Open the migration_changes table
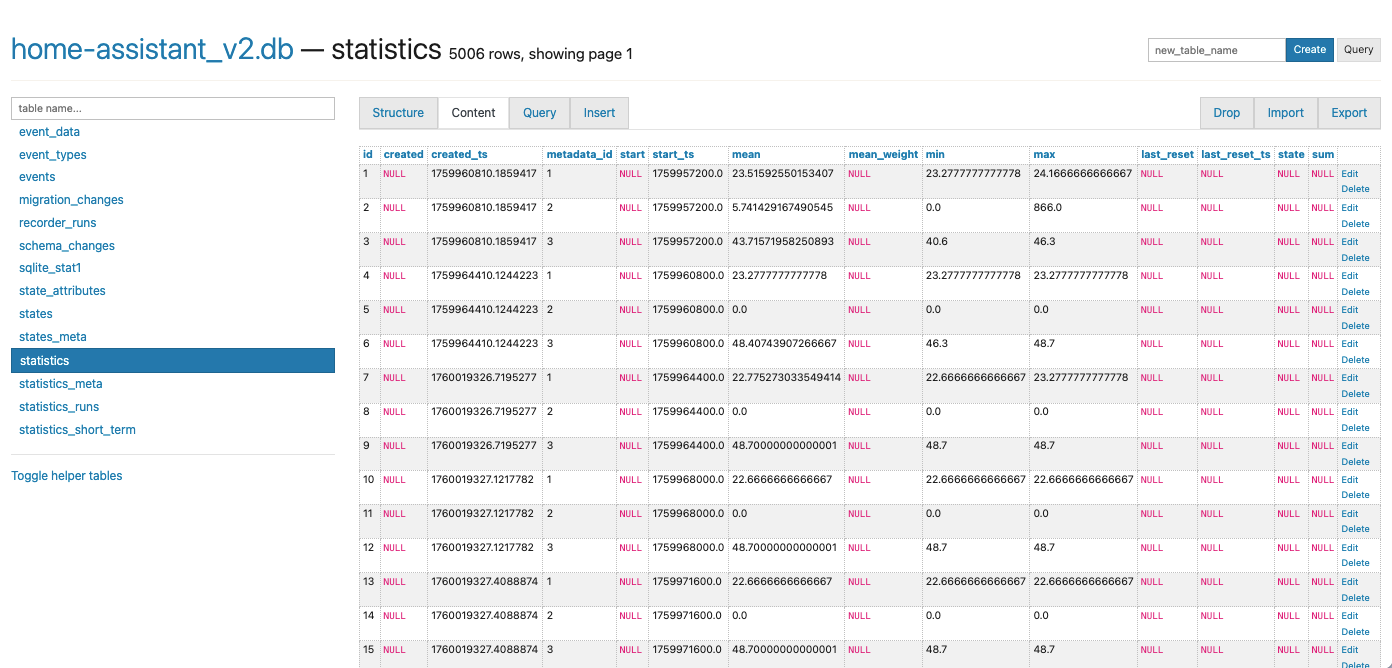Screen dimensions: 1392x668 coord(71,200)
